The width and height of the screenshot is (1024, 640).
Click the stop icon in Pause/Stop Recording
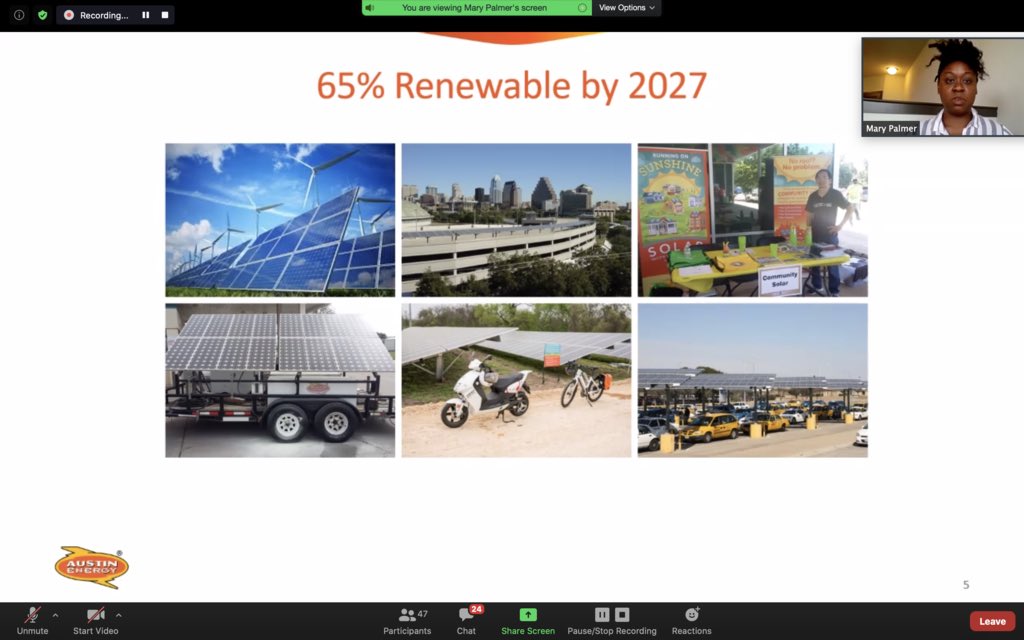(x=622, y=615)
